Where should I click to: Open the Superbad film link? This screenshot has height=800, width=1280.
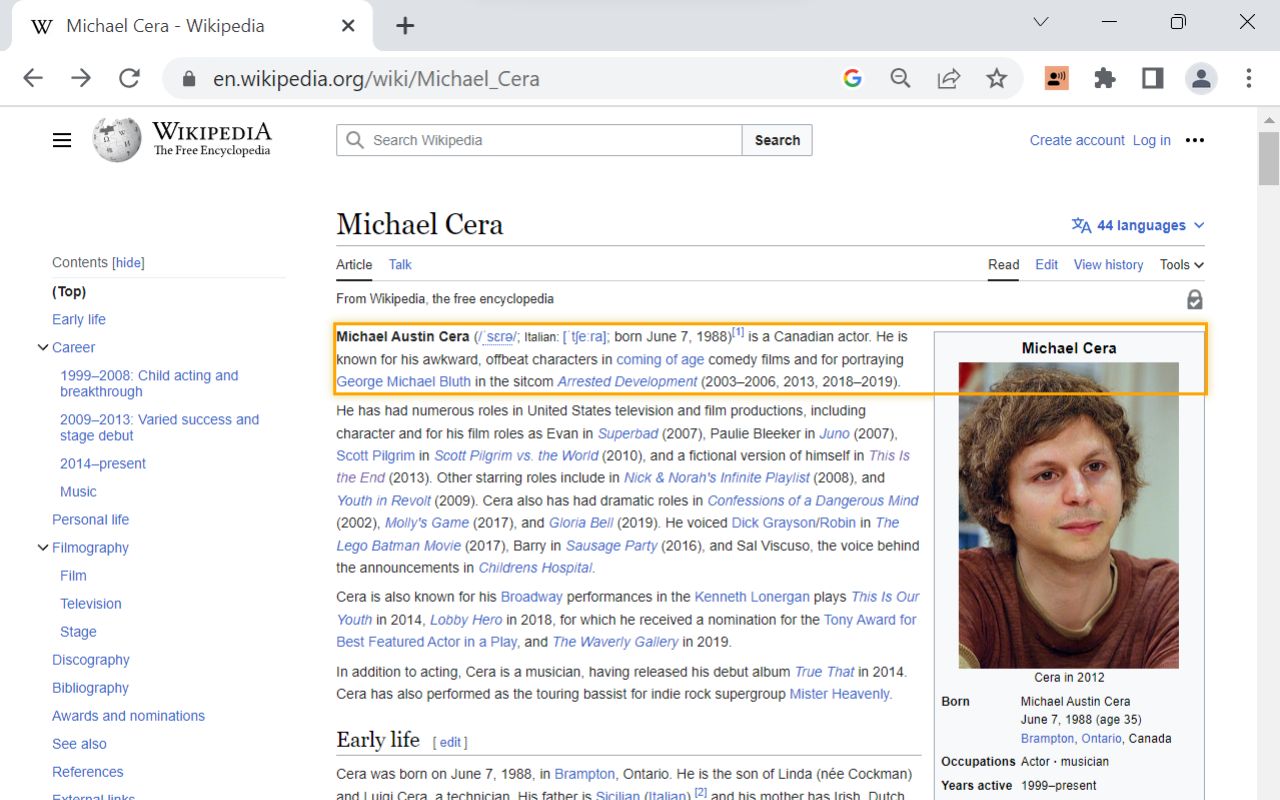pos(628,434)
